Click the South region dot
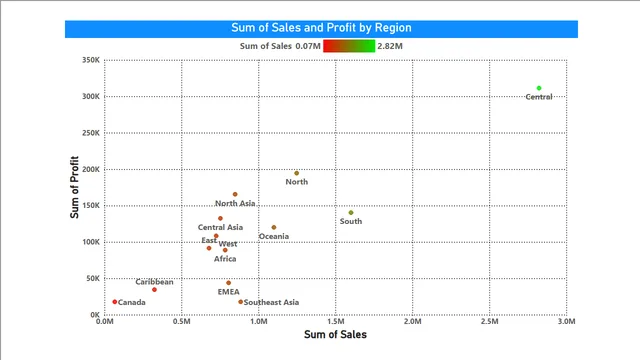 [351, 213]
